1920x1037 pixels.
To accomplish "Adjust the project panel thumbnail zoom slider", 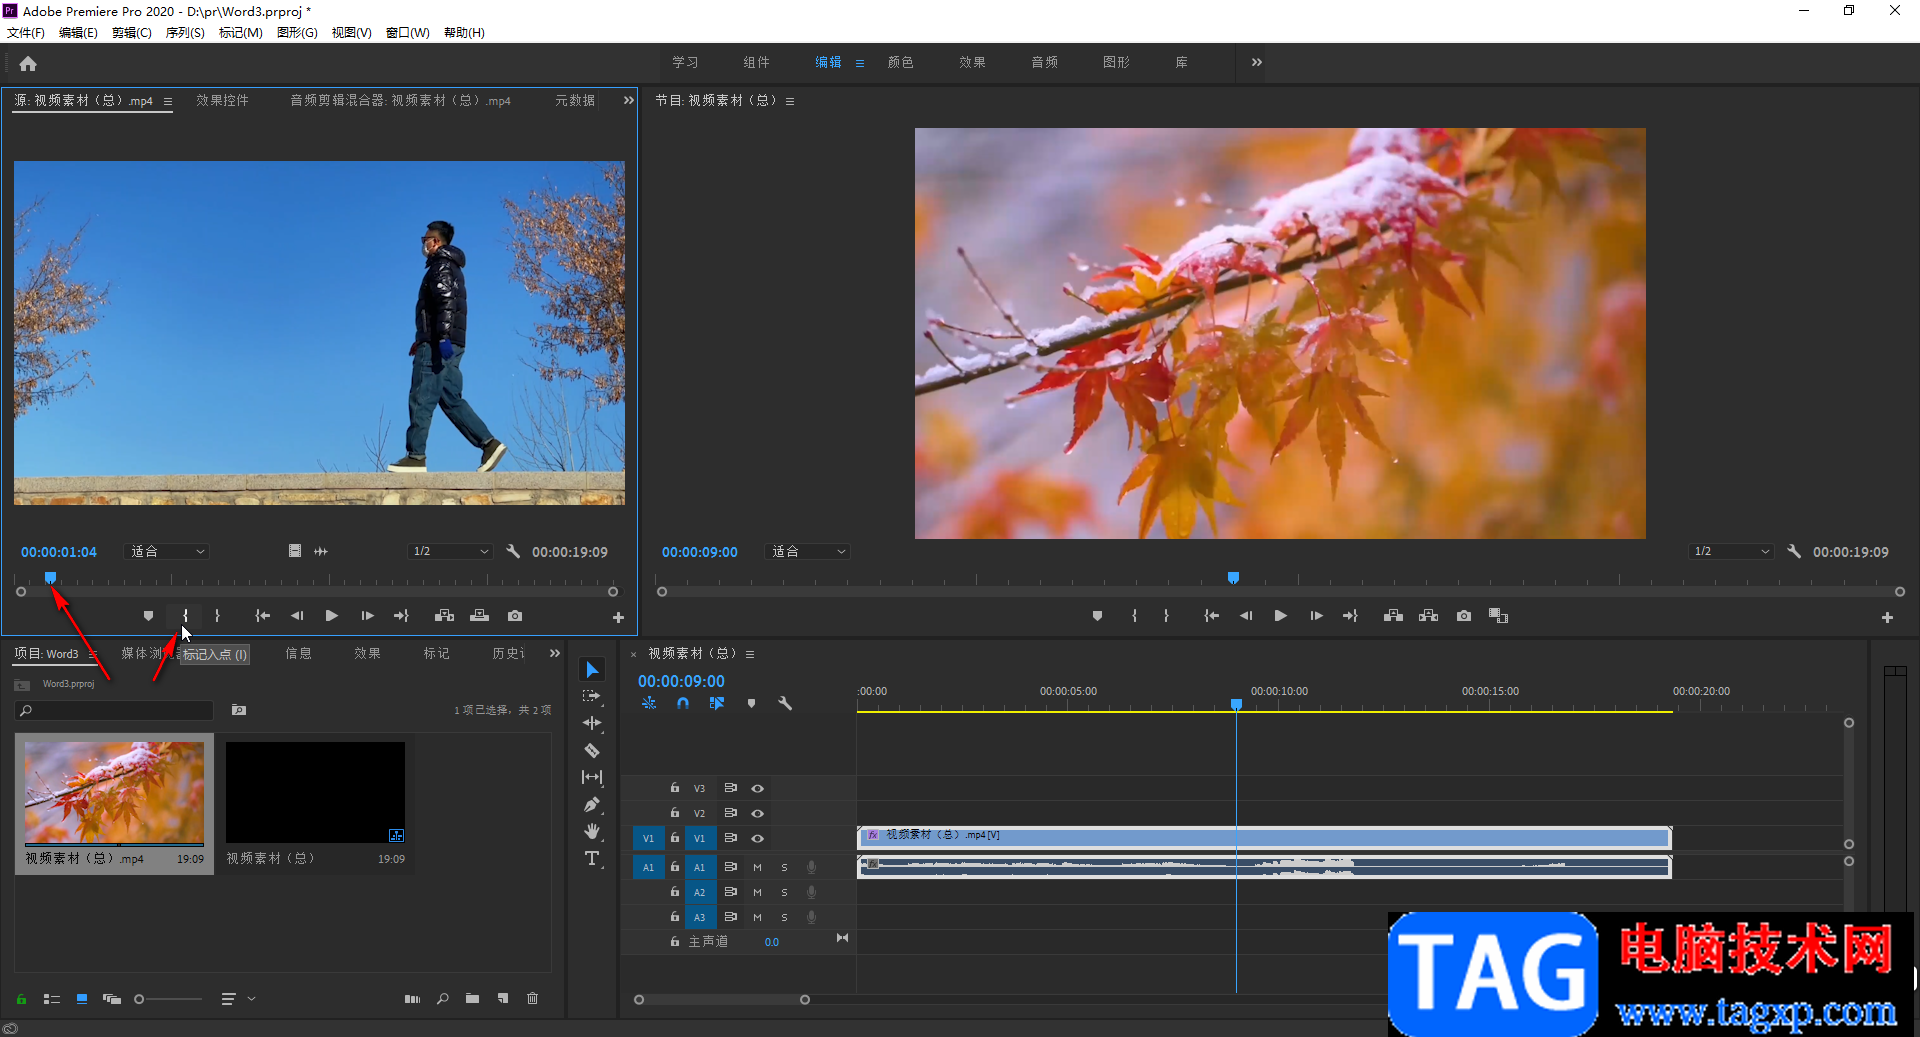I will click(140, 999).
